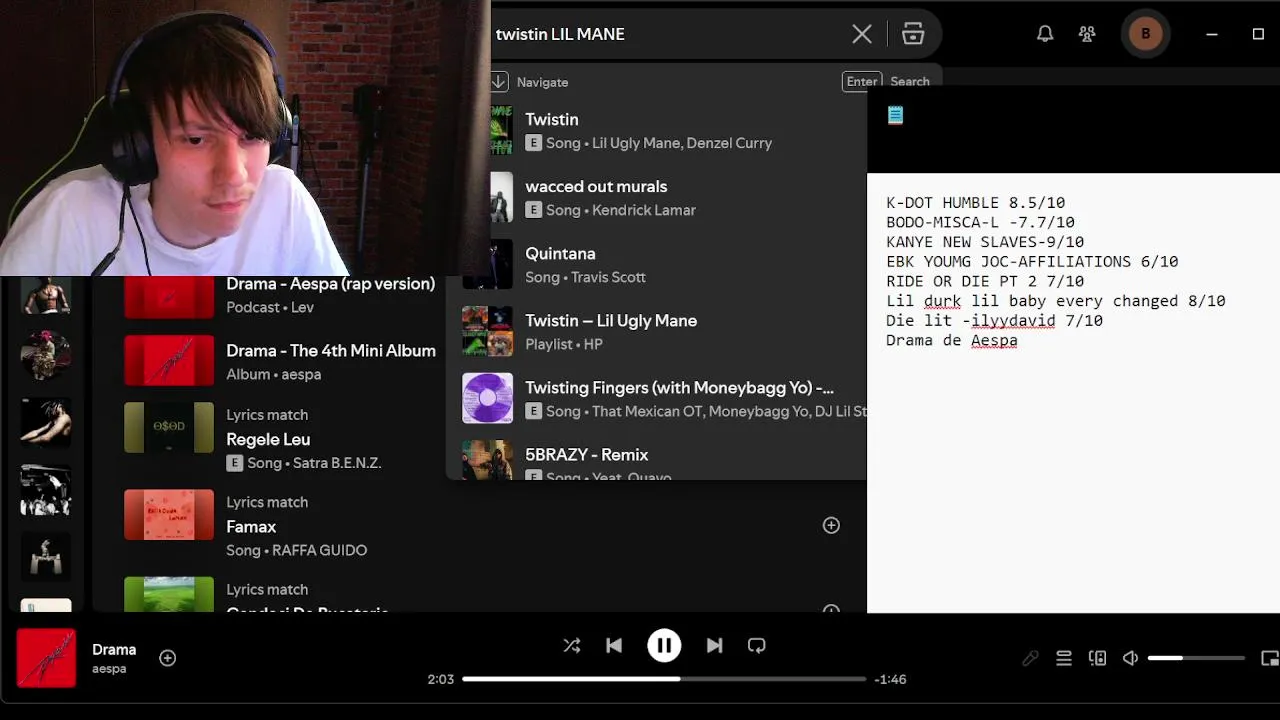Open artist aespa in now playing bar
Screen dimensions: 1280x720
coord(109,669)
